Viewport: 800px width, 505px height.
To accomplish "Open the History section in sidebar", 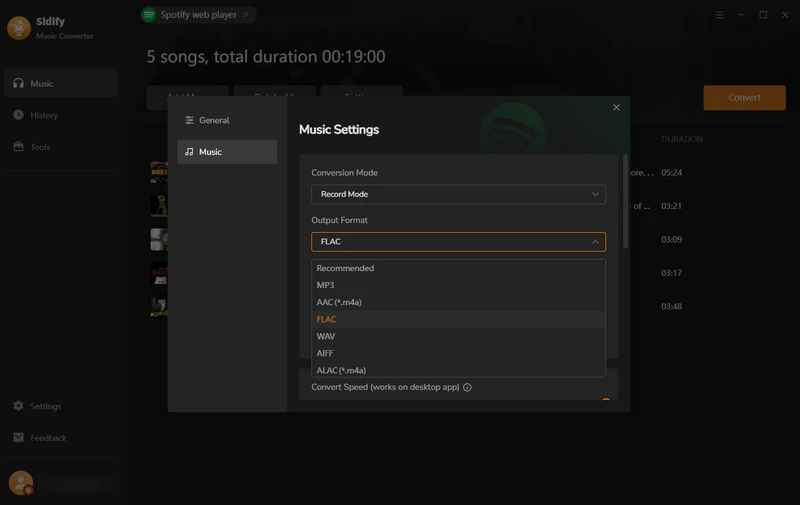I will click(x=61, y=115).
